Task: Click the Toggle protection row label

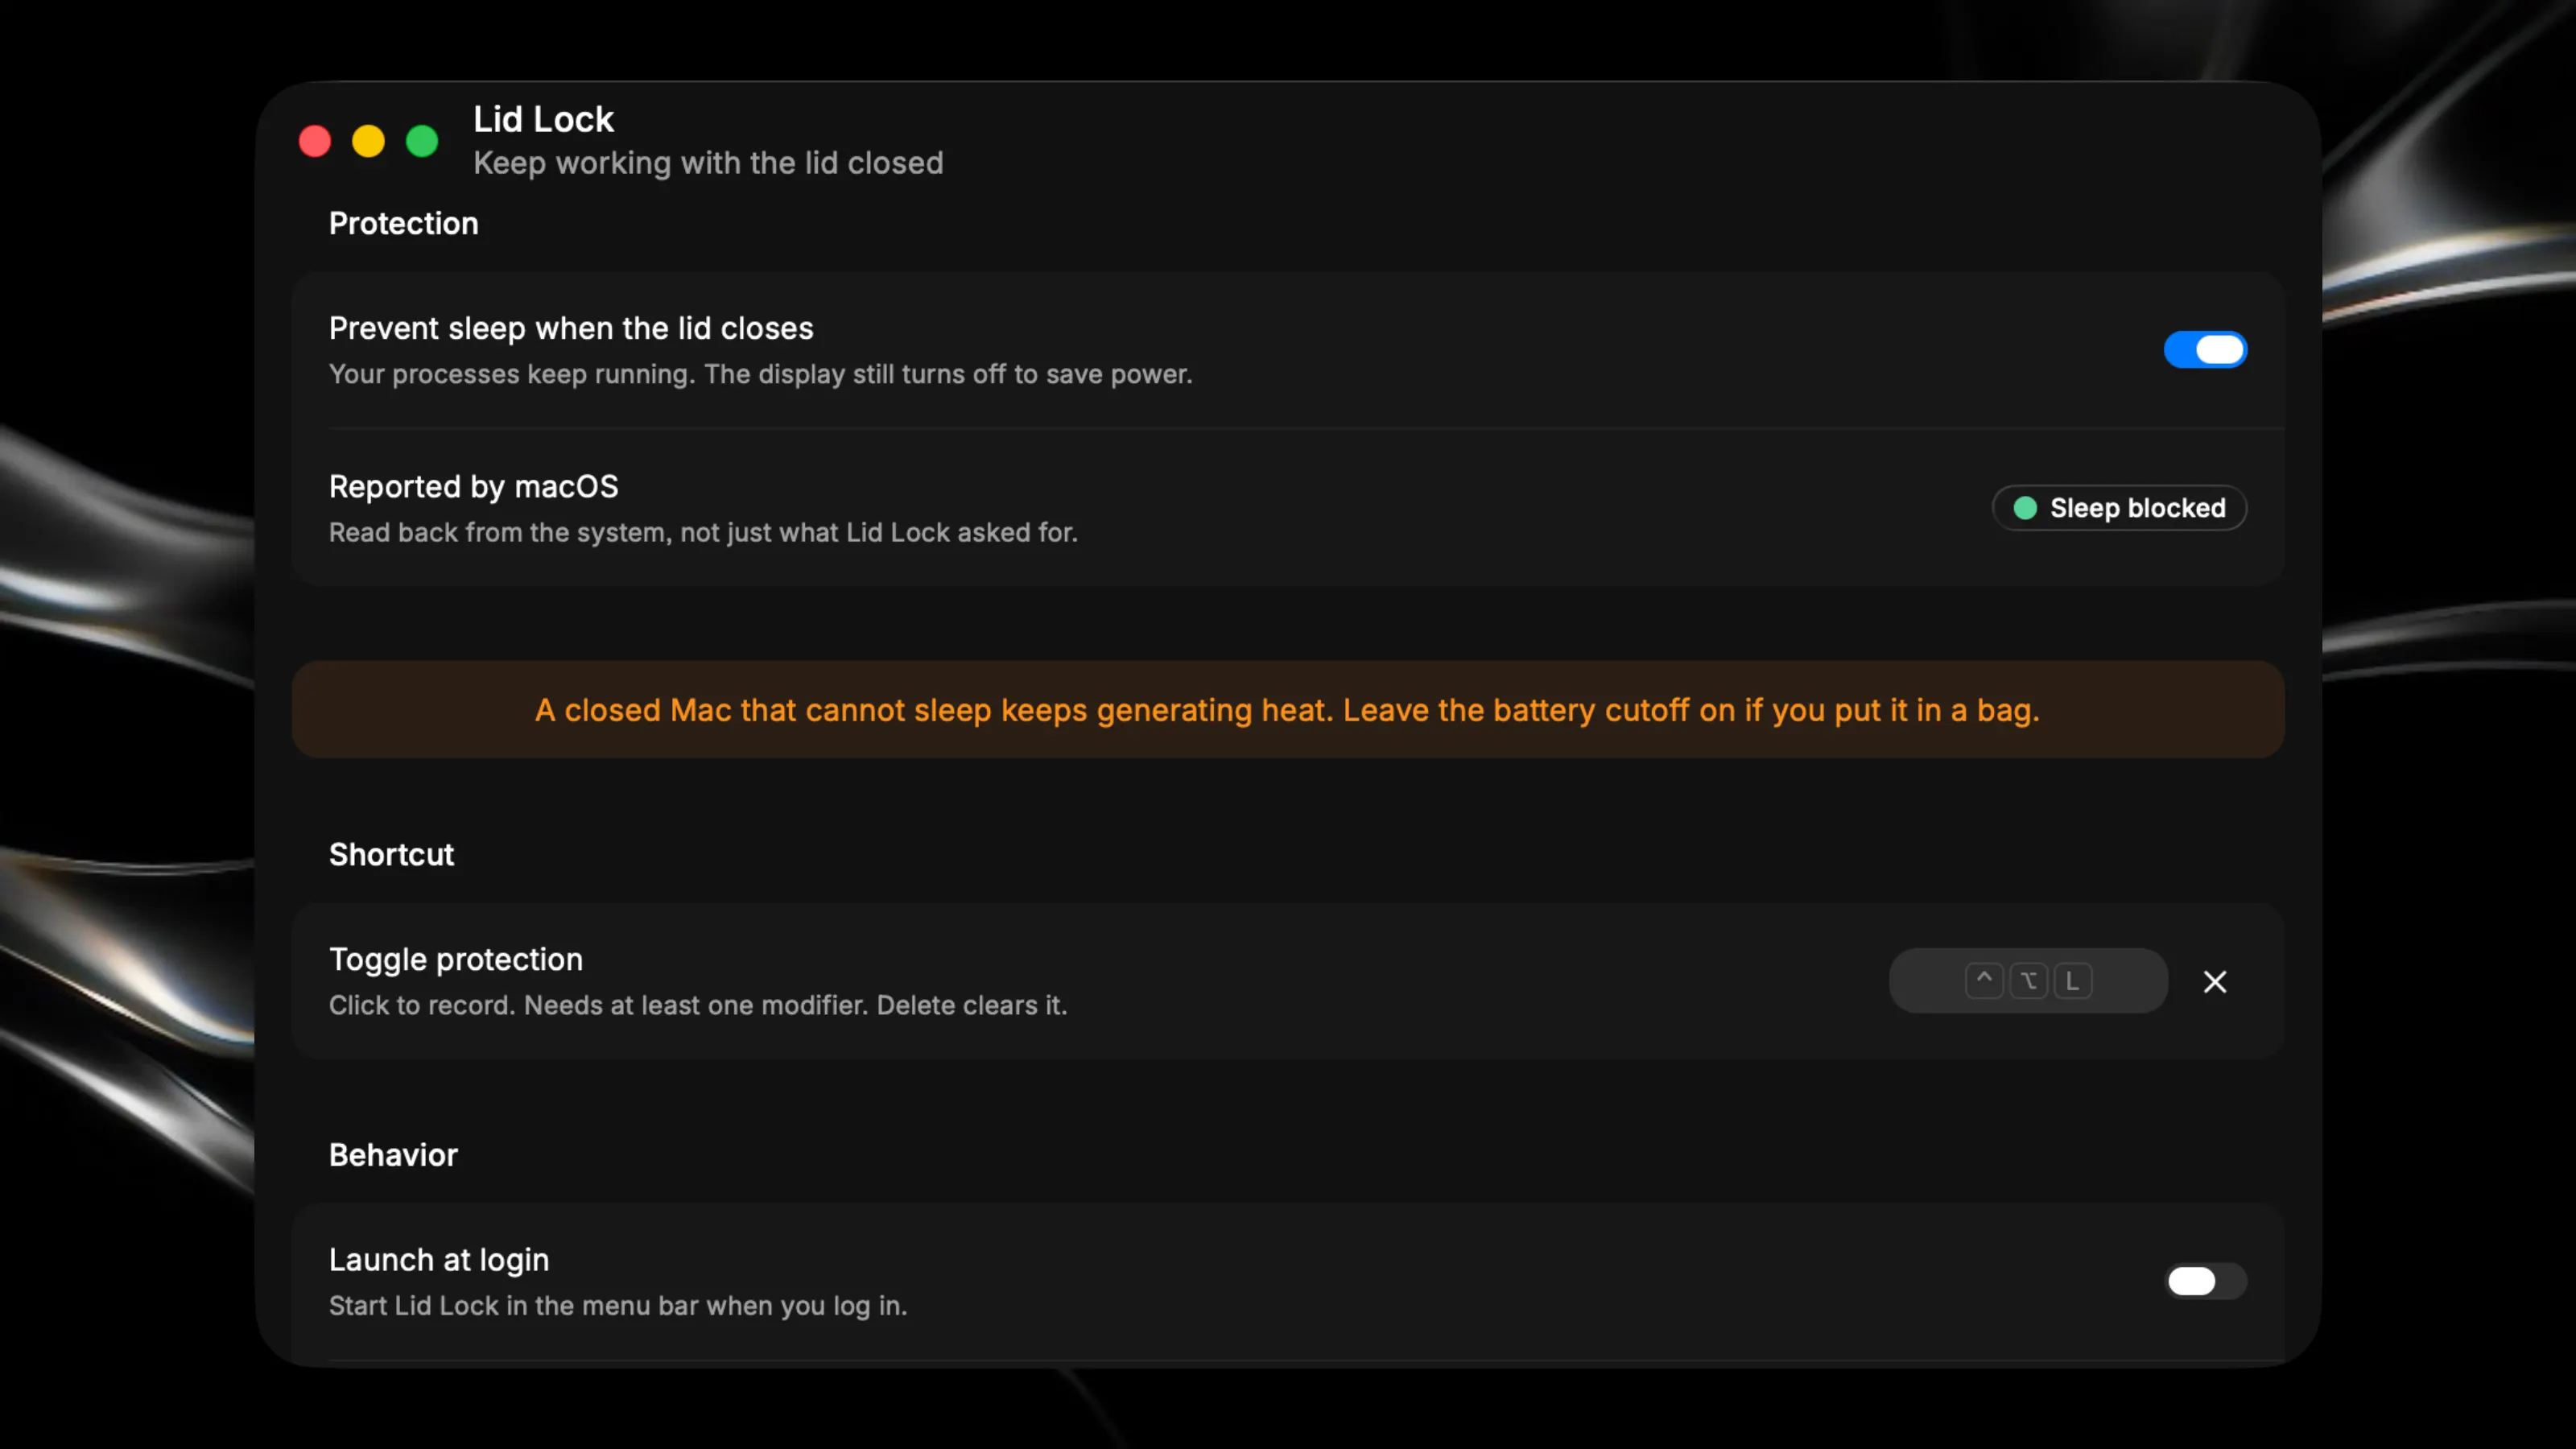Action: point(456,959)
